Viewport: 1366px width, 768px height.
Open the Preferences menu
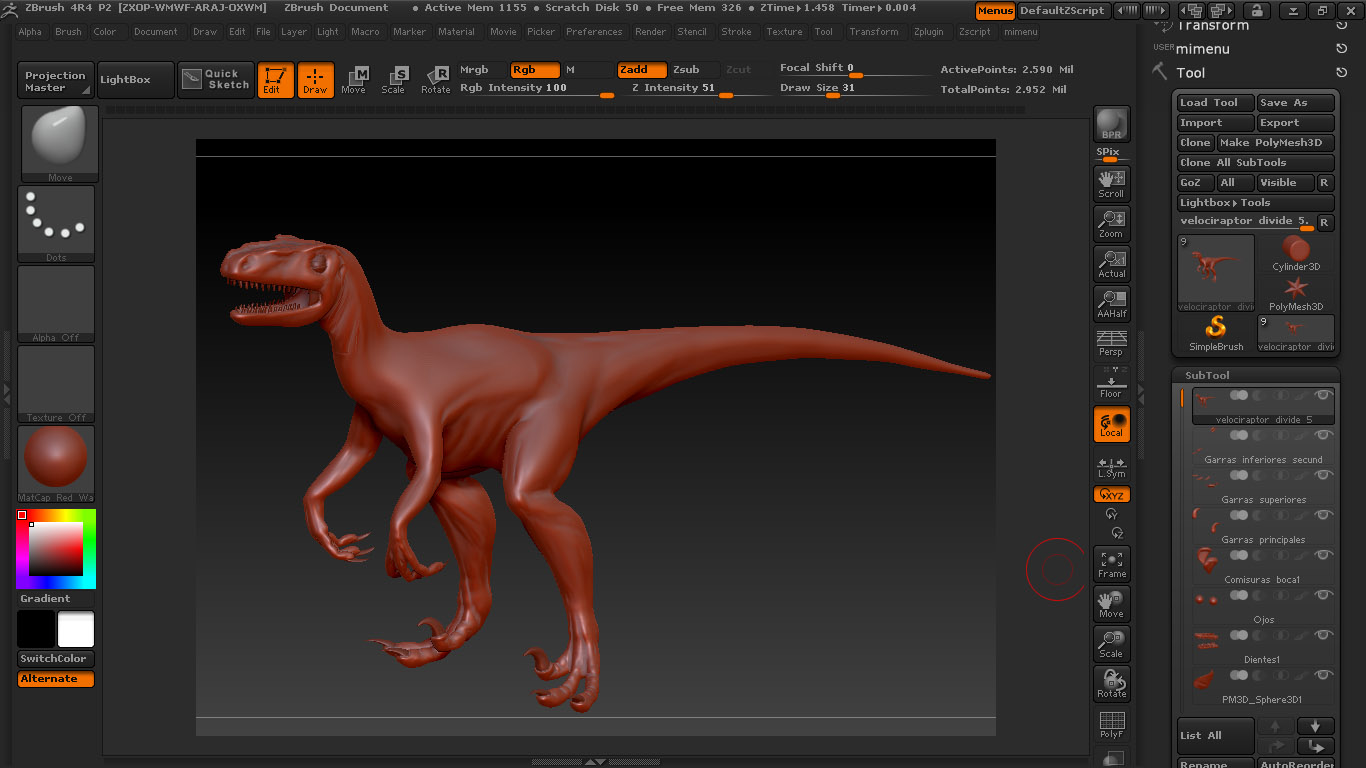click(x=594, y=32)
